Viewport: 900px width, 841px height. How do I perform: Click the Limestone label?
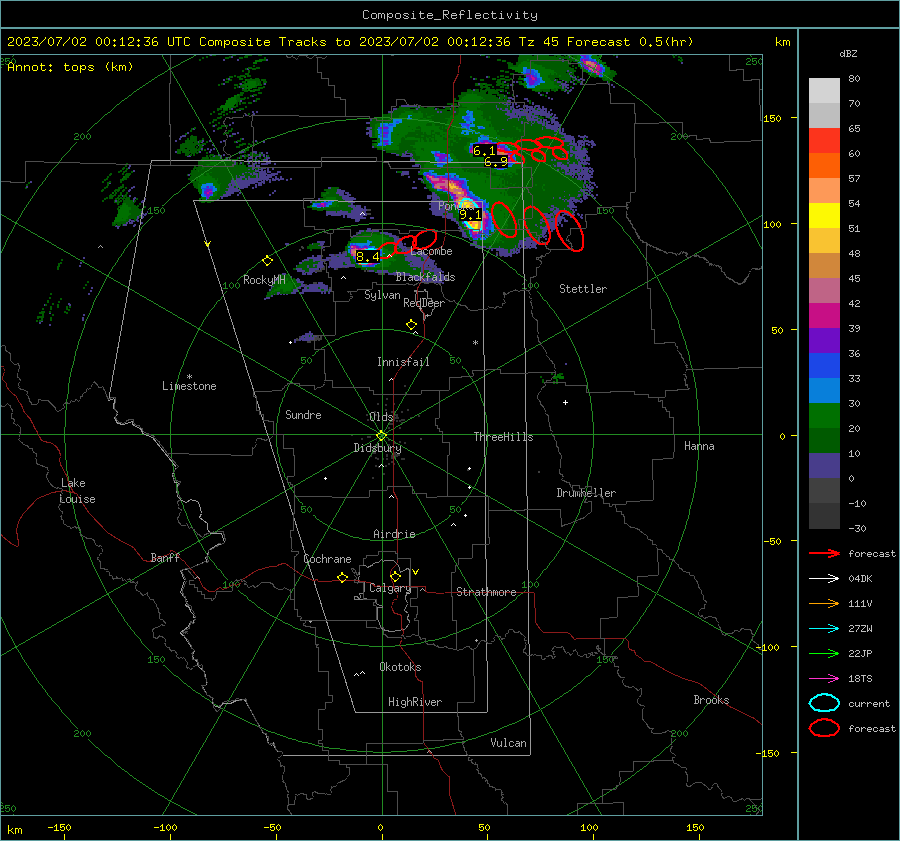click(x=189, y=386)
